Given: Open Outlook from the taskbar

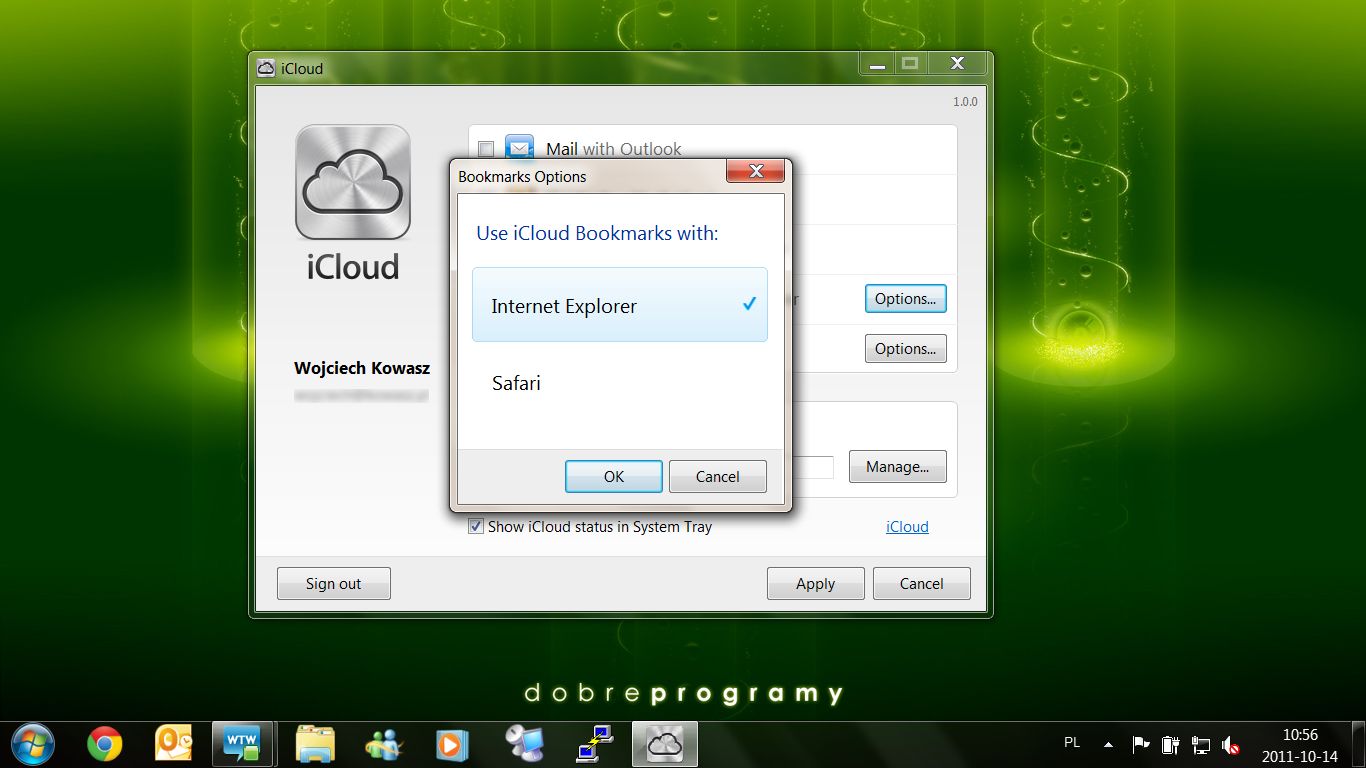Looking at the screenshot, I should (x=173, y=744).
